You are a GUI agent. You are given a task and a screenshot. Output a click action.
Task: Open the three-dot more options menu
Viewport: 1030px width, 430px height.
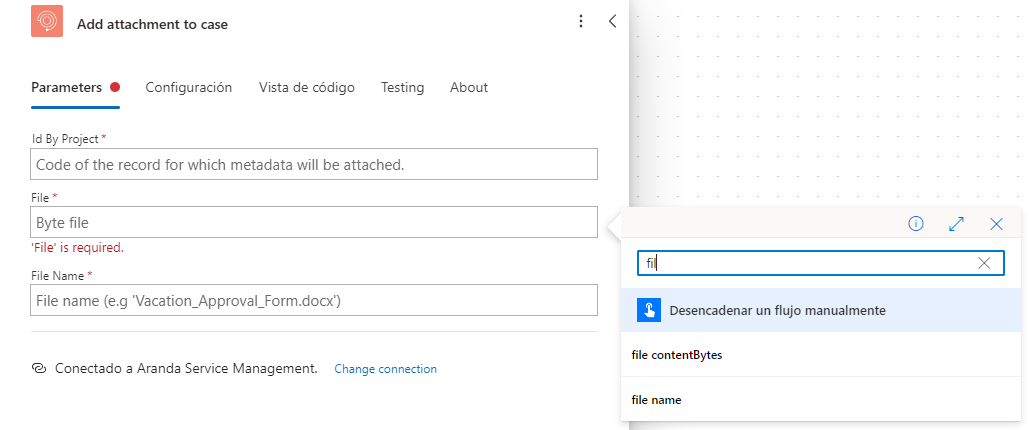(x=580, y=22)
